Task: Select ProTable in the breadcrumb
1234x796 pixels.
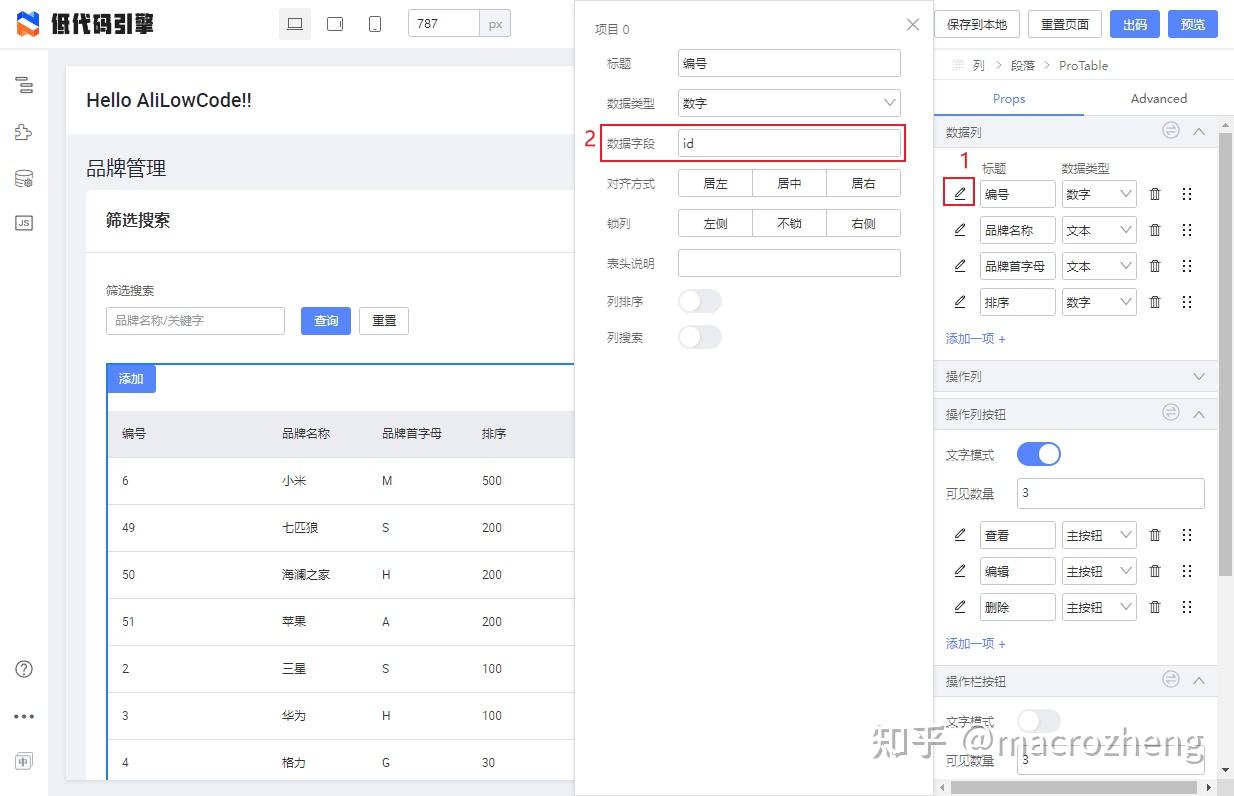Action: coord(1084,65)
